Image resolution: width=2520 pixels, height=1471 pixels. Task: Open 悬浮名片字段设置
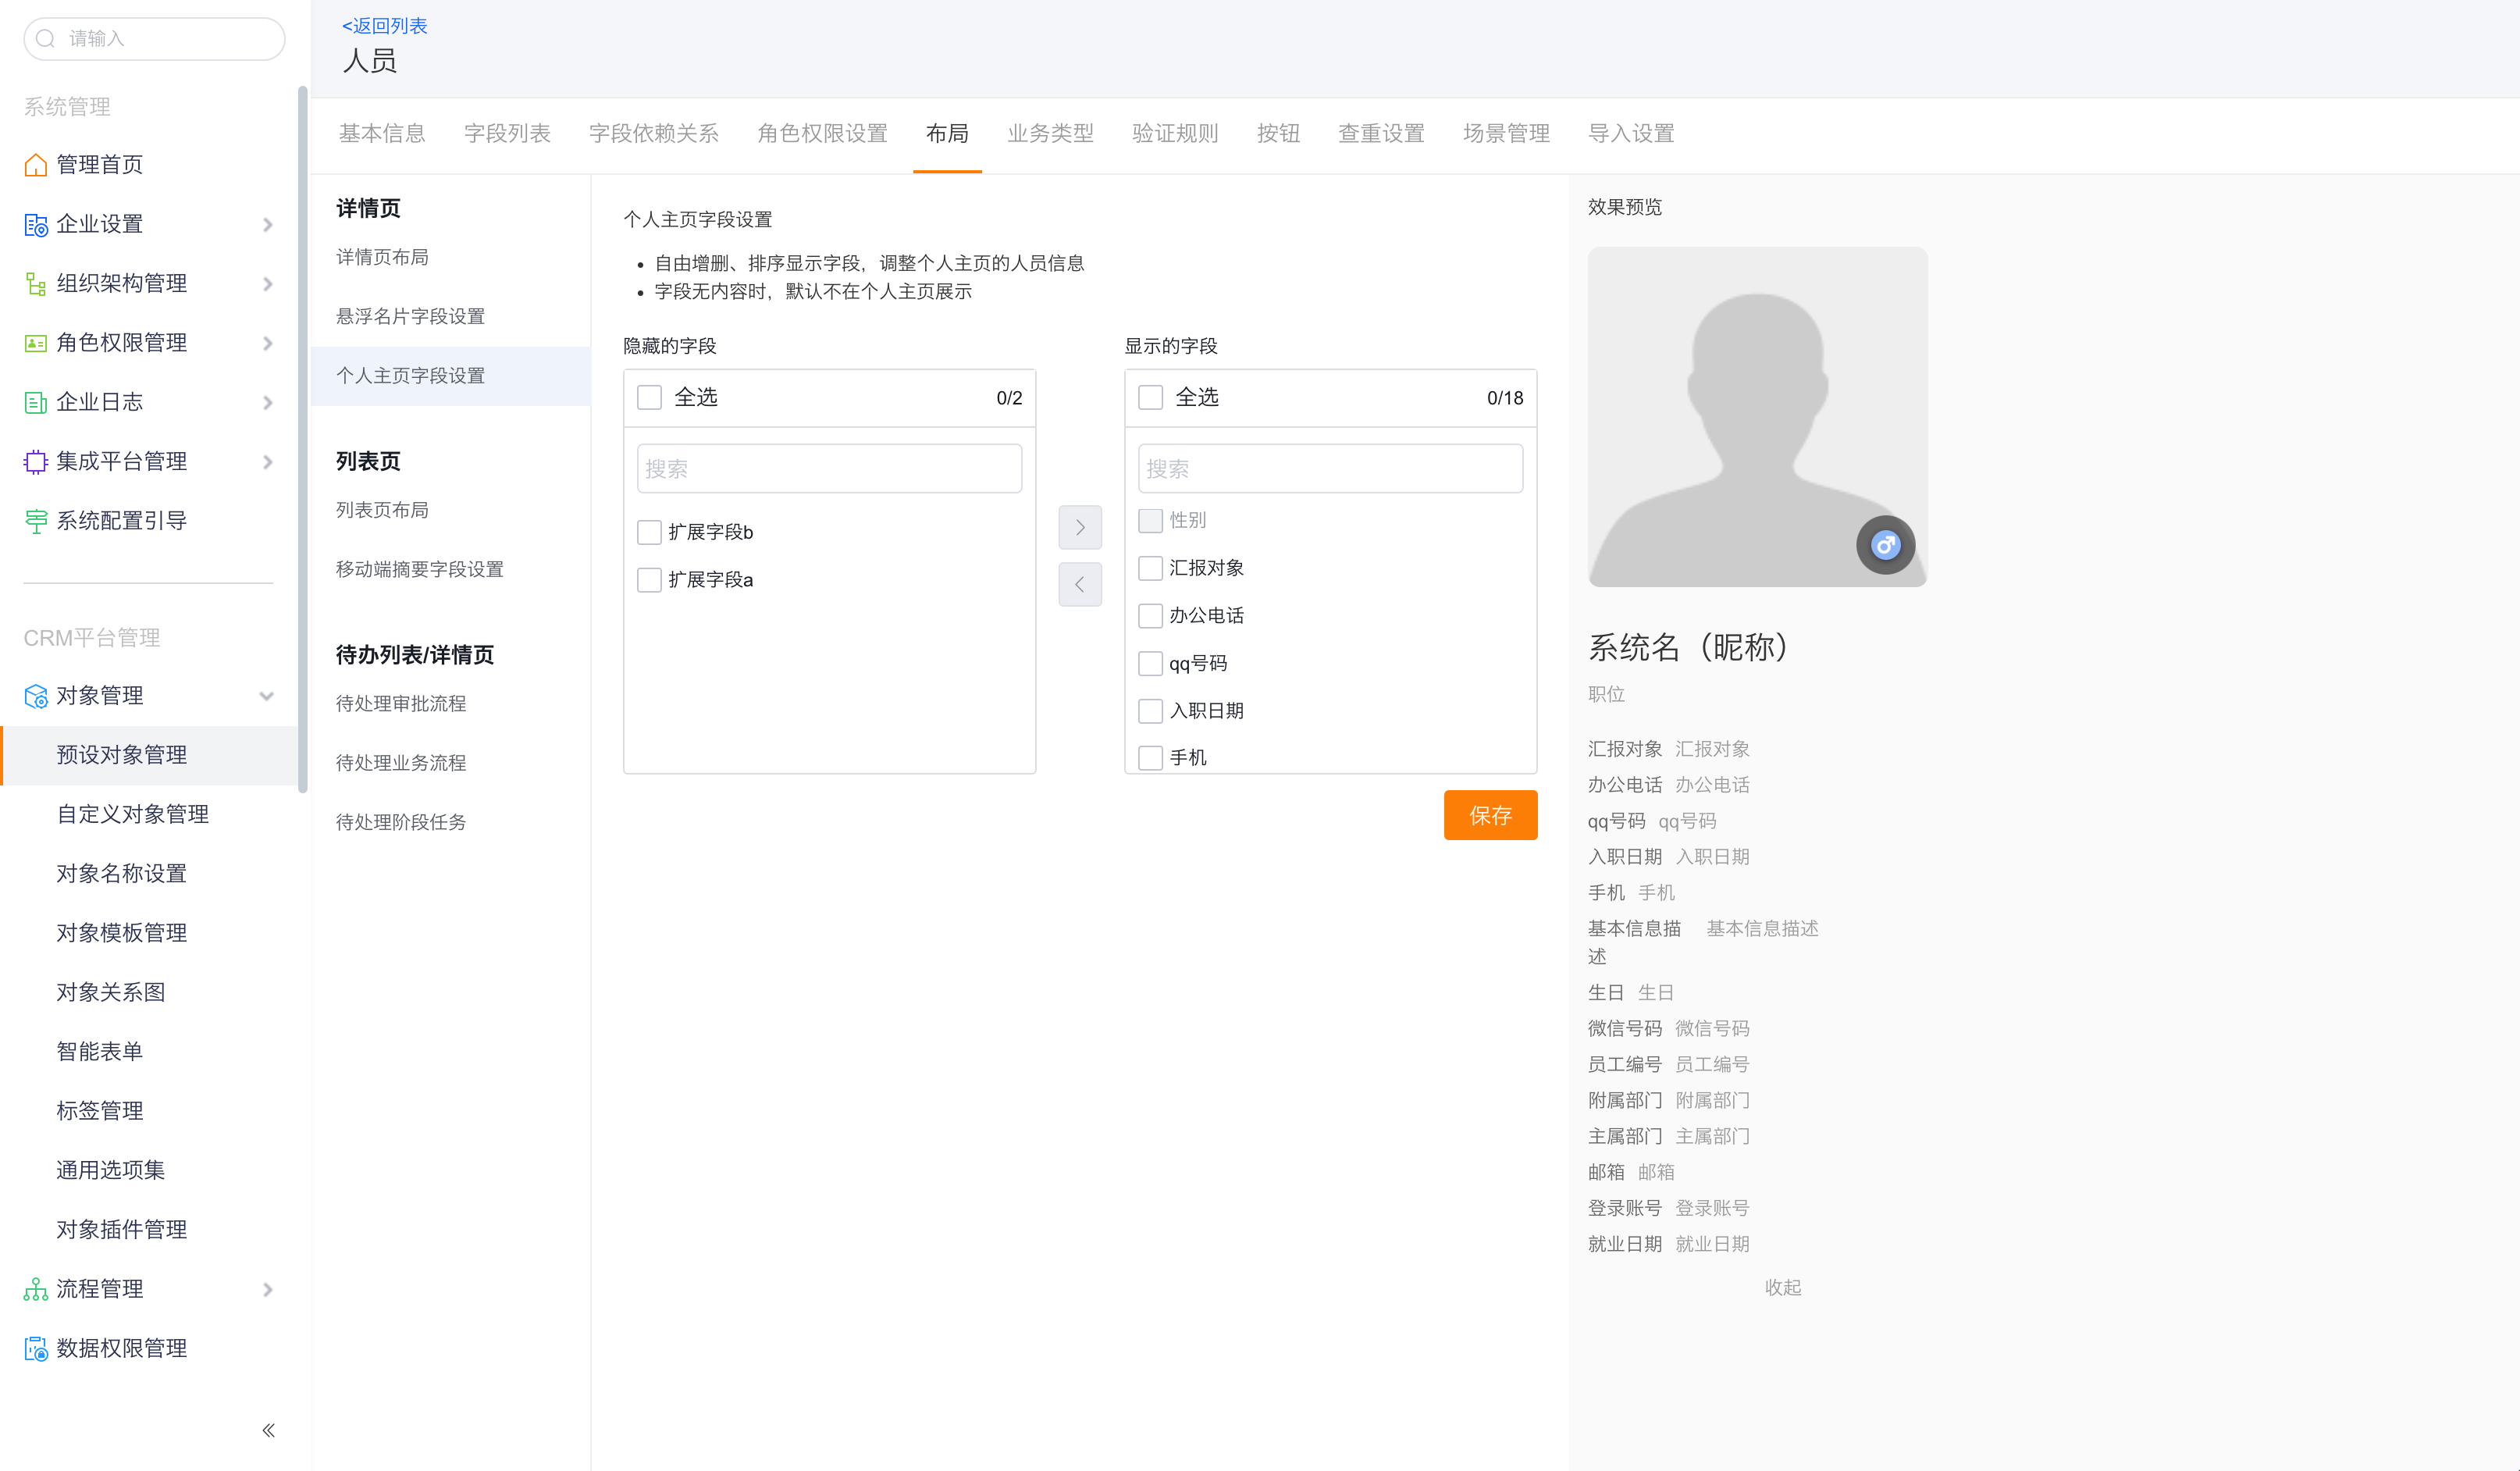pyautogui.click(x=410, y=316)
